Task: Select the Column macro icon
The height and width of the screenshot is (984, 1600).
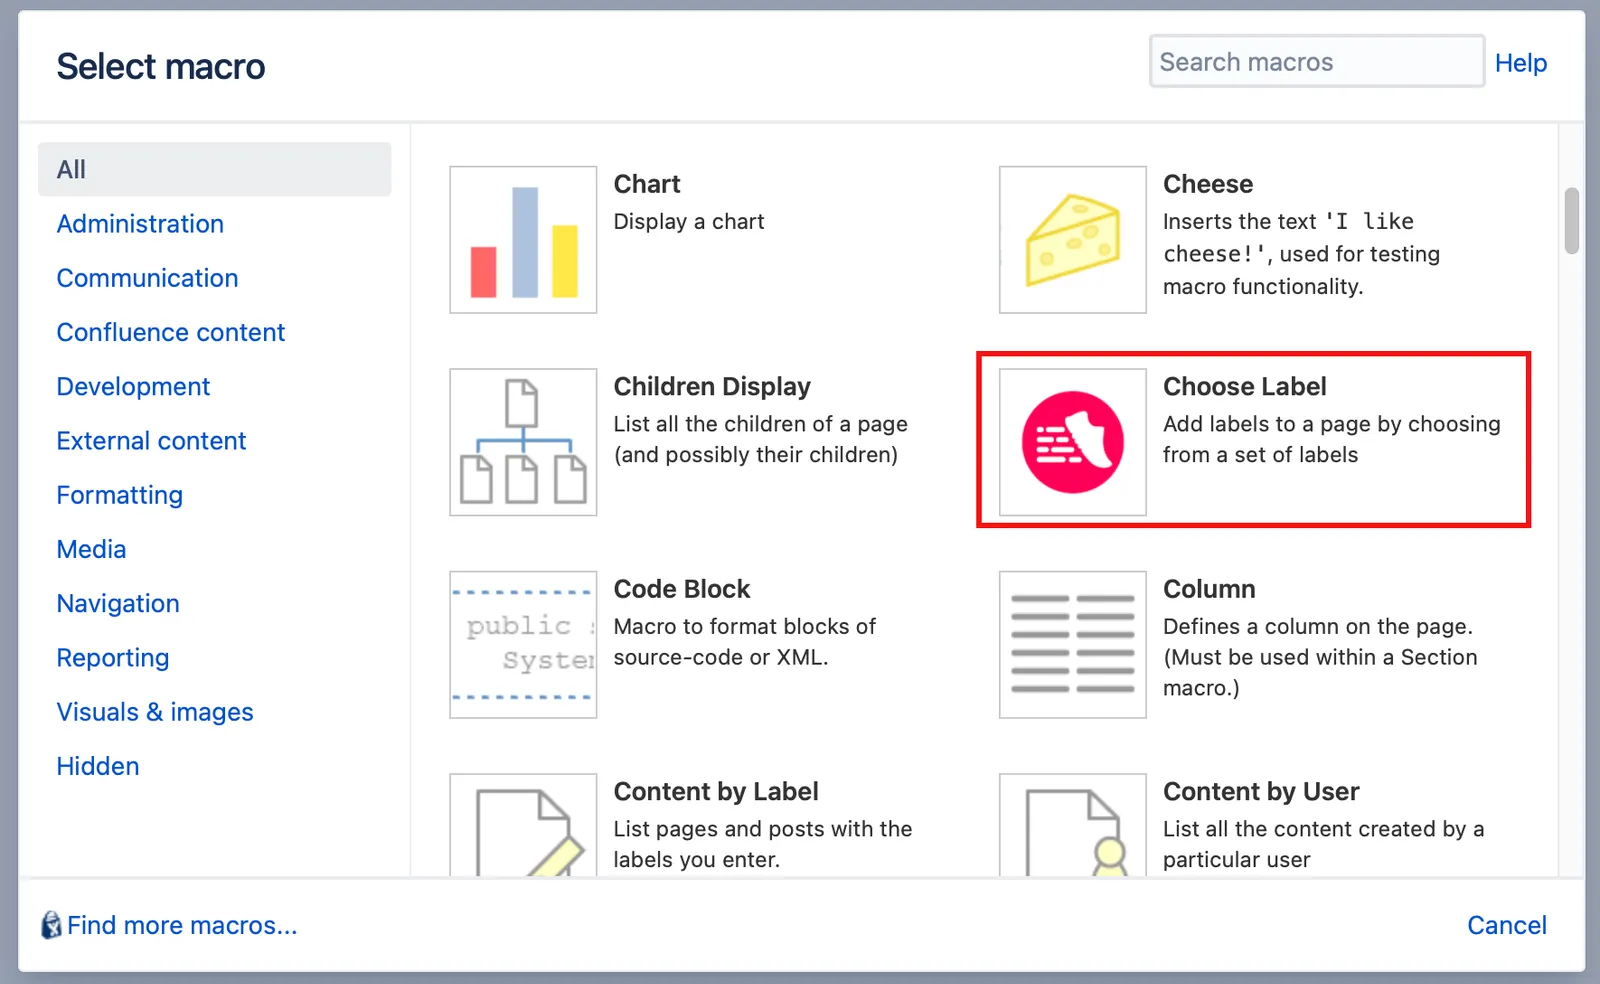Action: click(1072, 645)
